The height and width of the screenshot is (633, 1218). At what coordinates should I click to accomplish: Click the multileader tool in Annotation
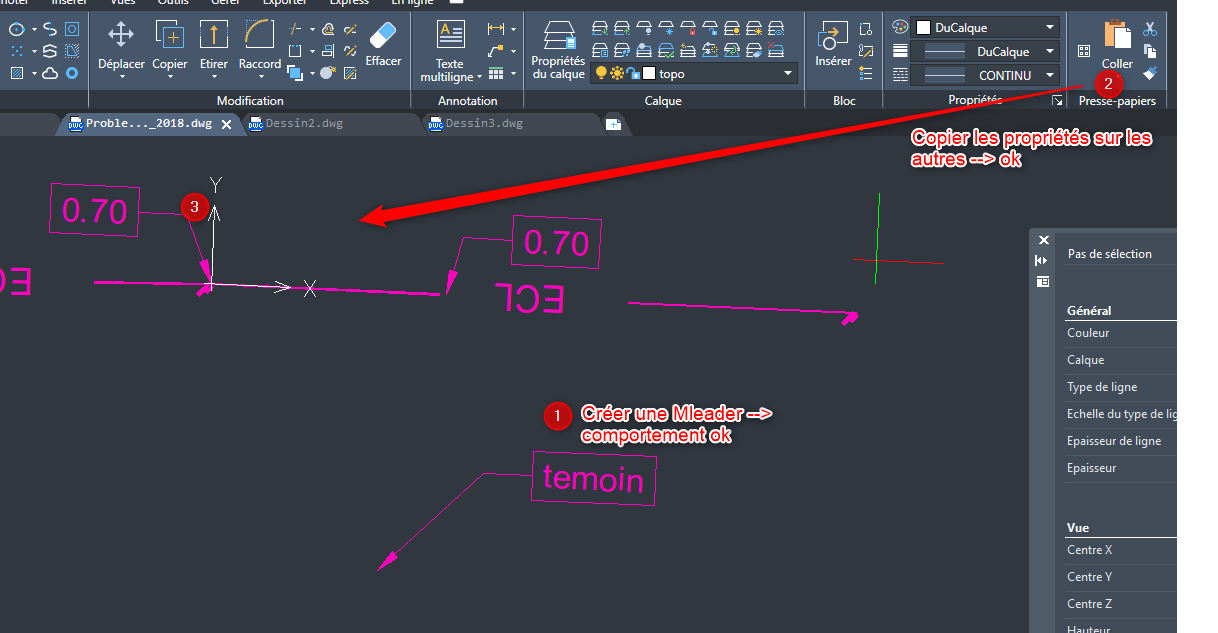coord(495,51)
